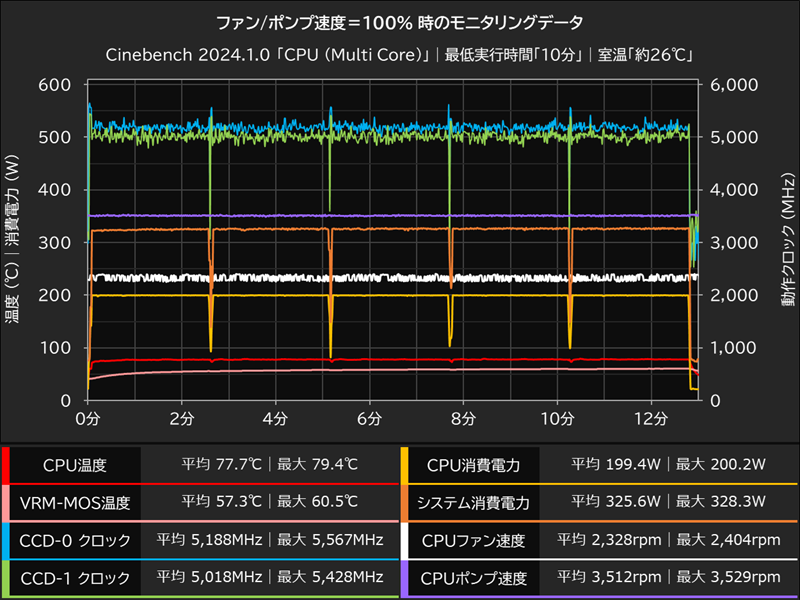The image size is (800, 600).
Task: Click the 12分 mark on the time axis
Action: point(654,414)
